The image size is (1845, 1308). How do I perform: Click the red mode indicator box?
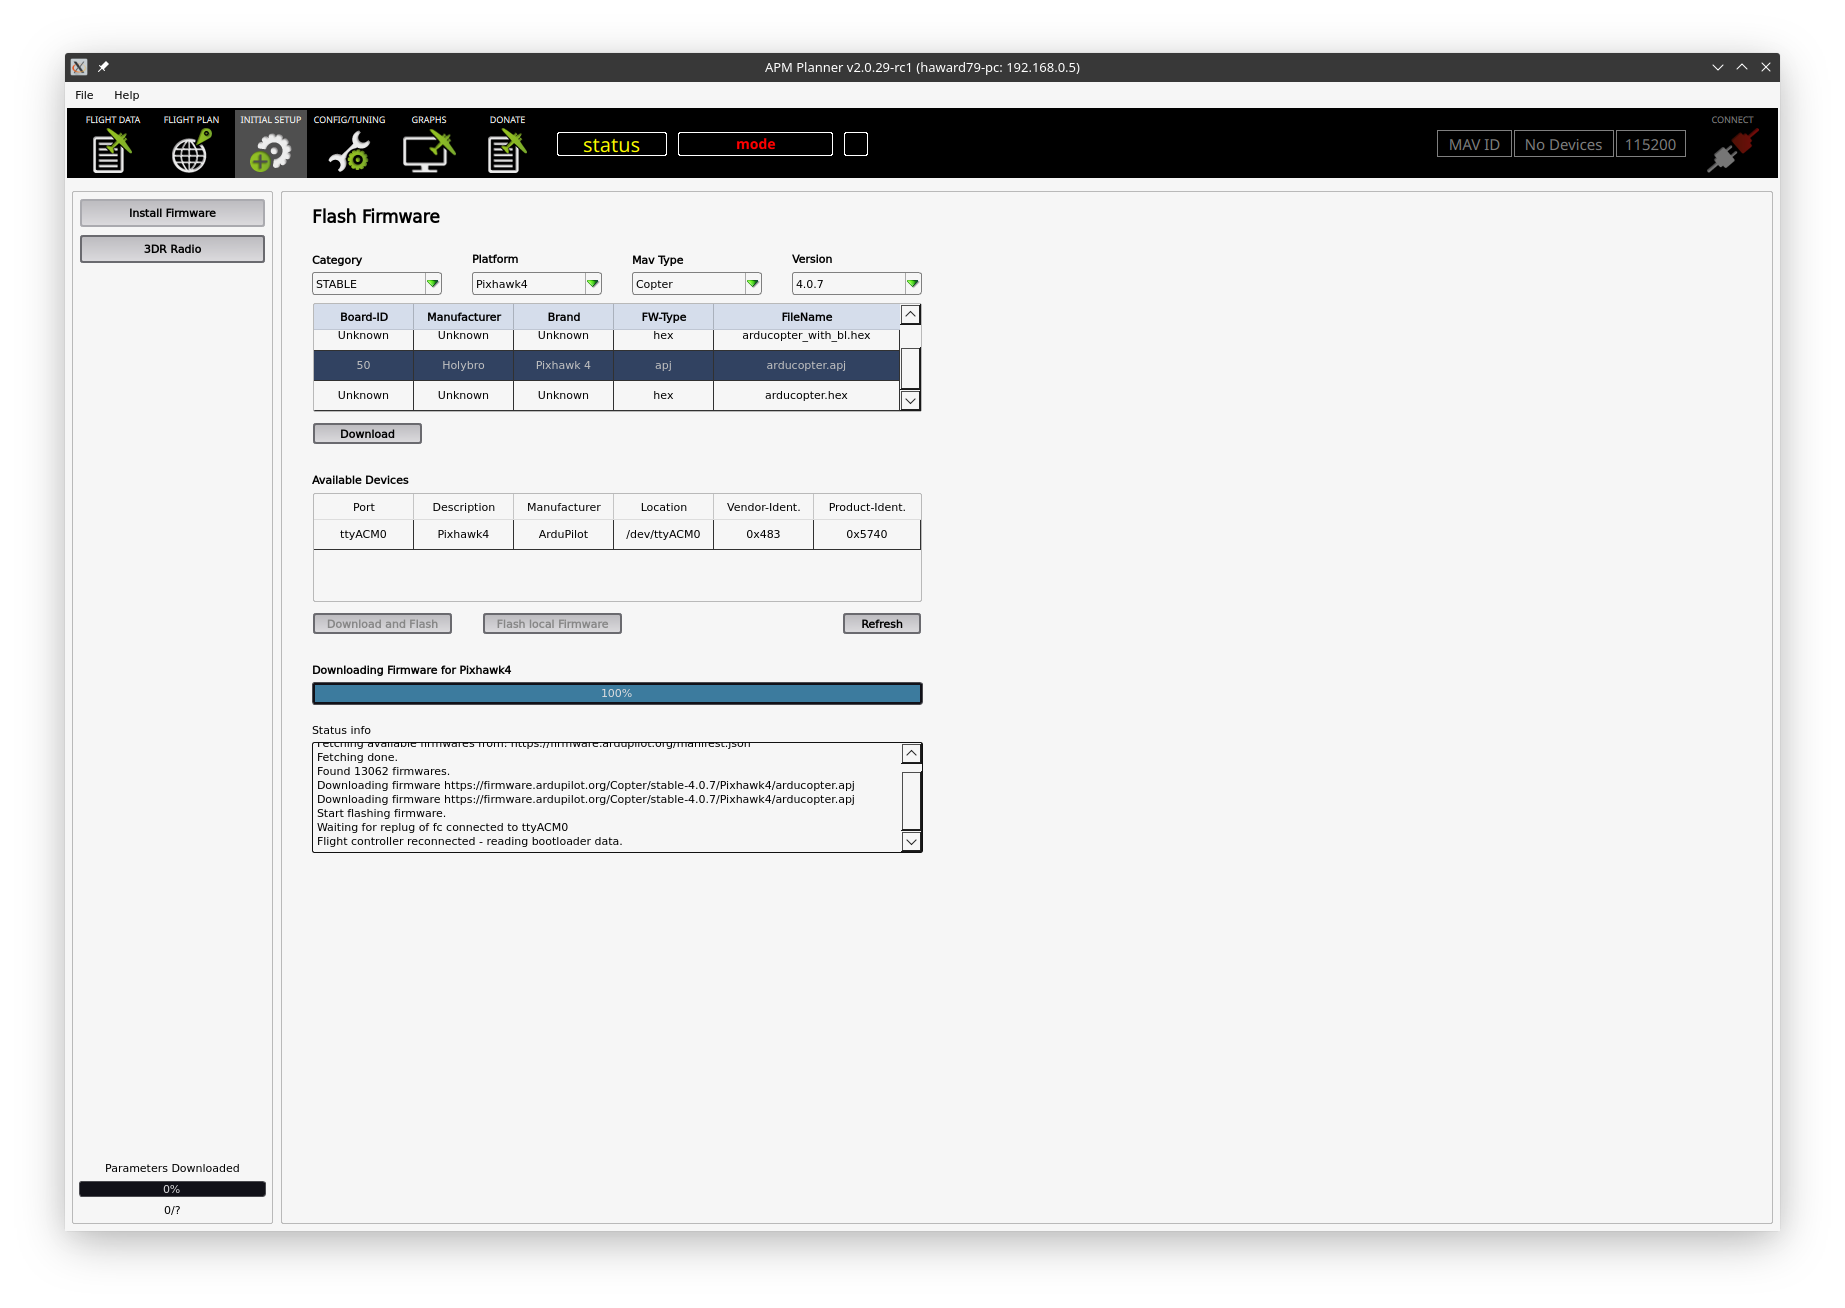click(755, 145)
